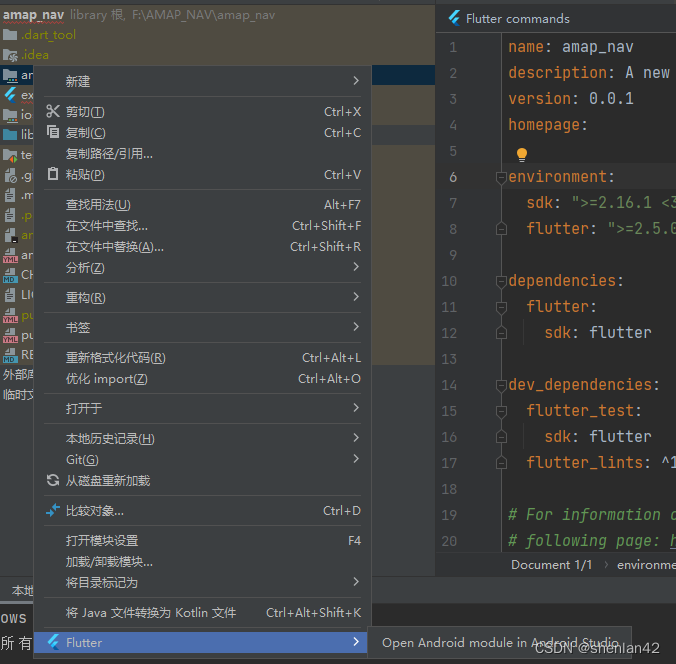Select 加载/卸载模块... menu entry
The width and height of the screenshot is (676, 664).
(x=202, y=561)
